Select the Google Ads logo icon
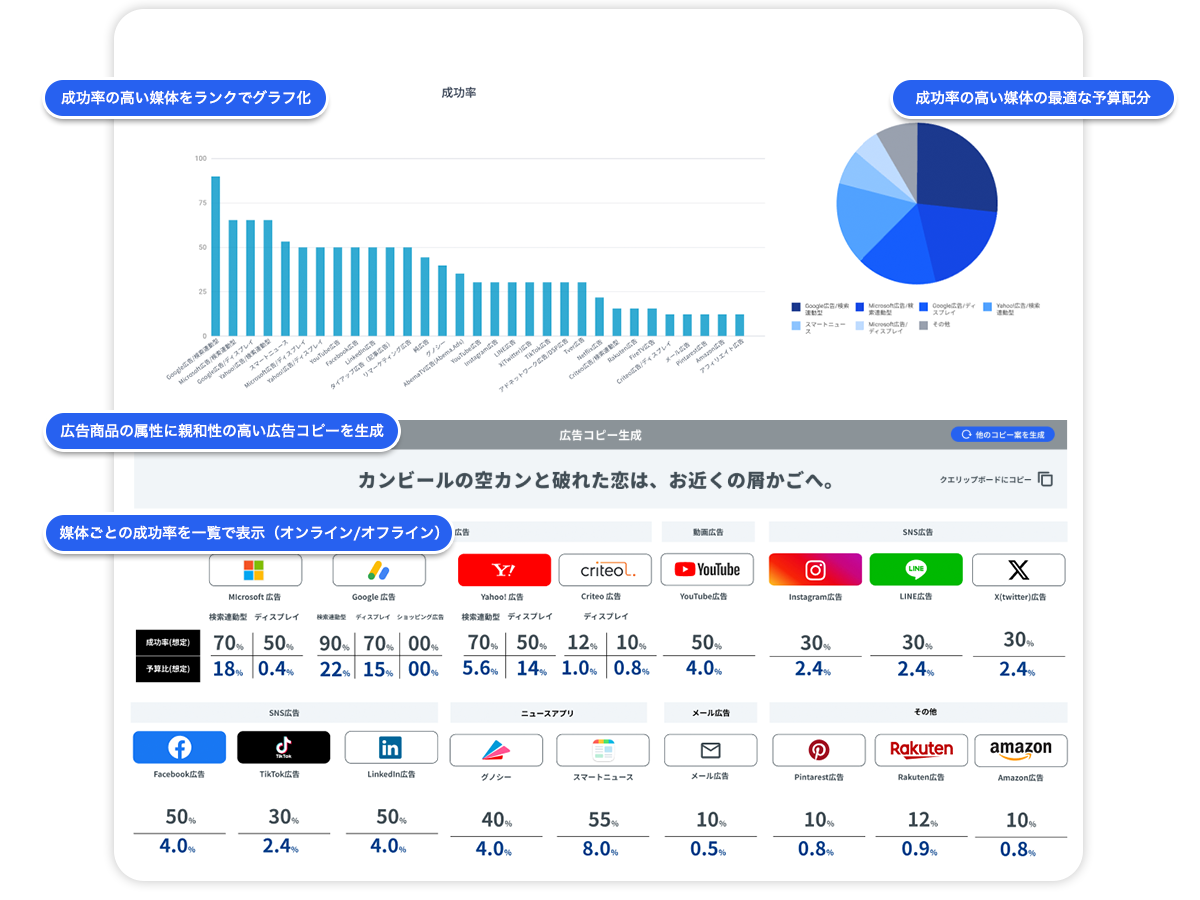Image resolution: width=1200 pixels, height=900 pixels. tap(378, 570)
